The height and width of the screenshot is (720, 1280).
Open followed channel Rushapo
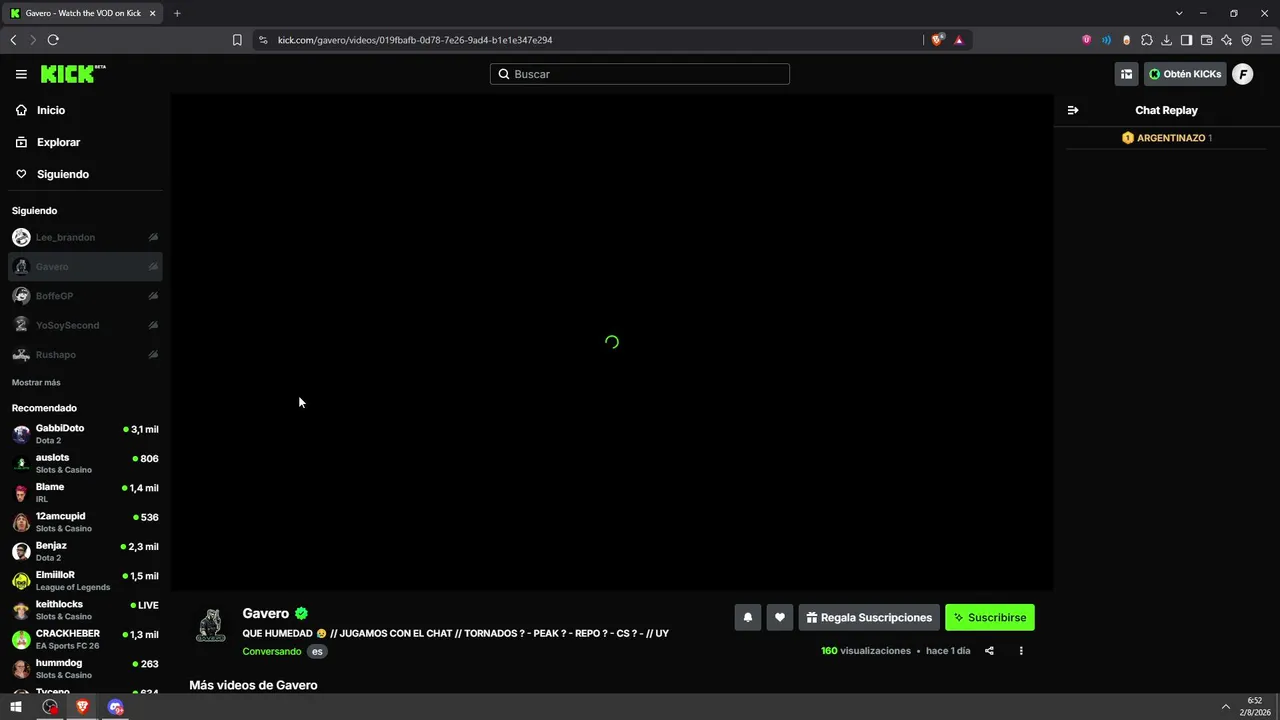pos(85,355)
